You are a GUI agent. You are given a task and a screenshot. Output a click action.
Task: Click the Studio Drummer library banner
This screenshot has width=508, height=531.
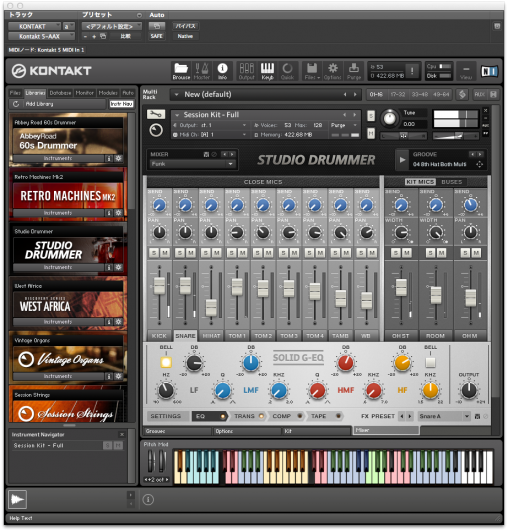click(x=68, y=250)
